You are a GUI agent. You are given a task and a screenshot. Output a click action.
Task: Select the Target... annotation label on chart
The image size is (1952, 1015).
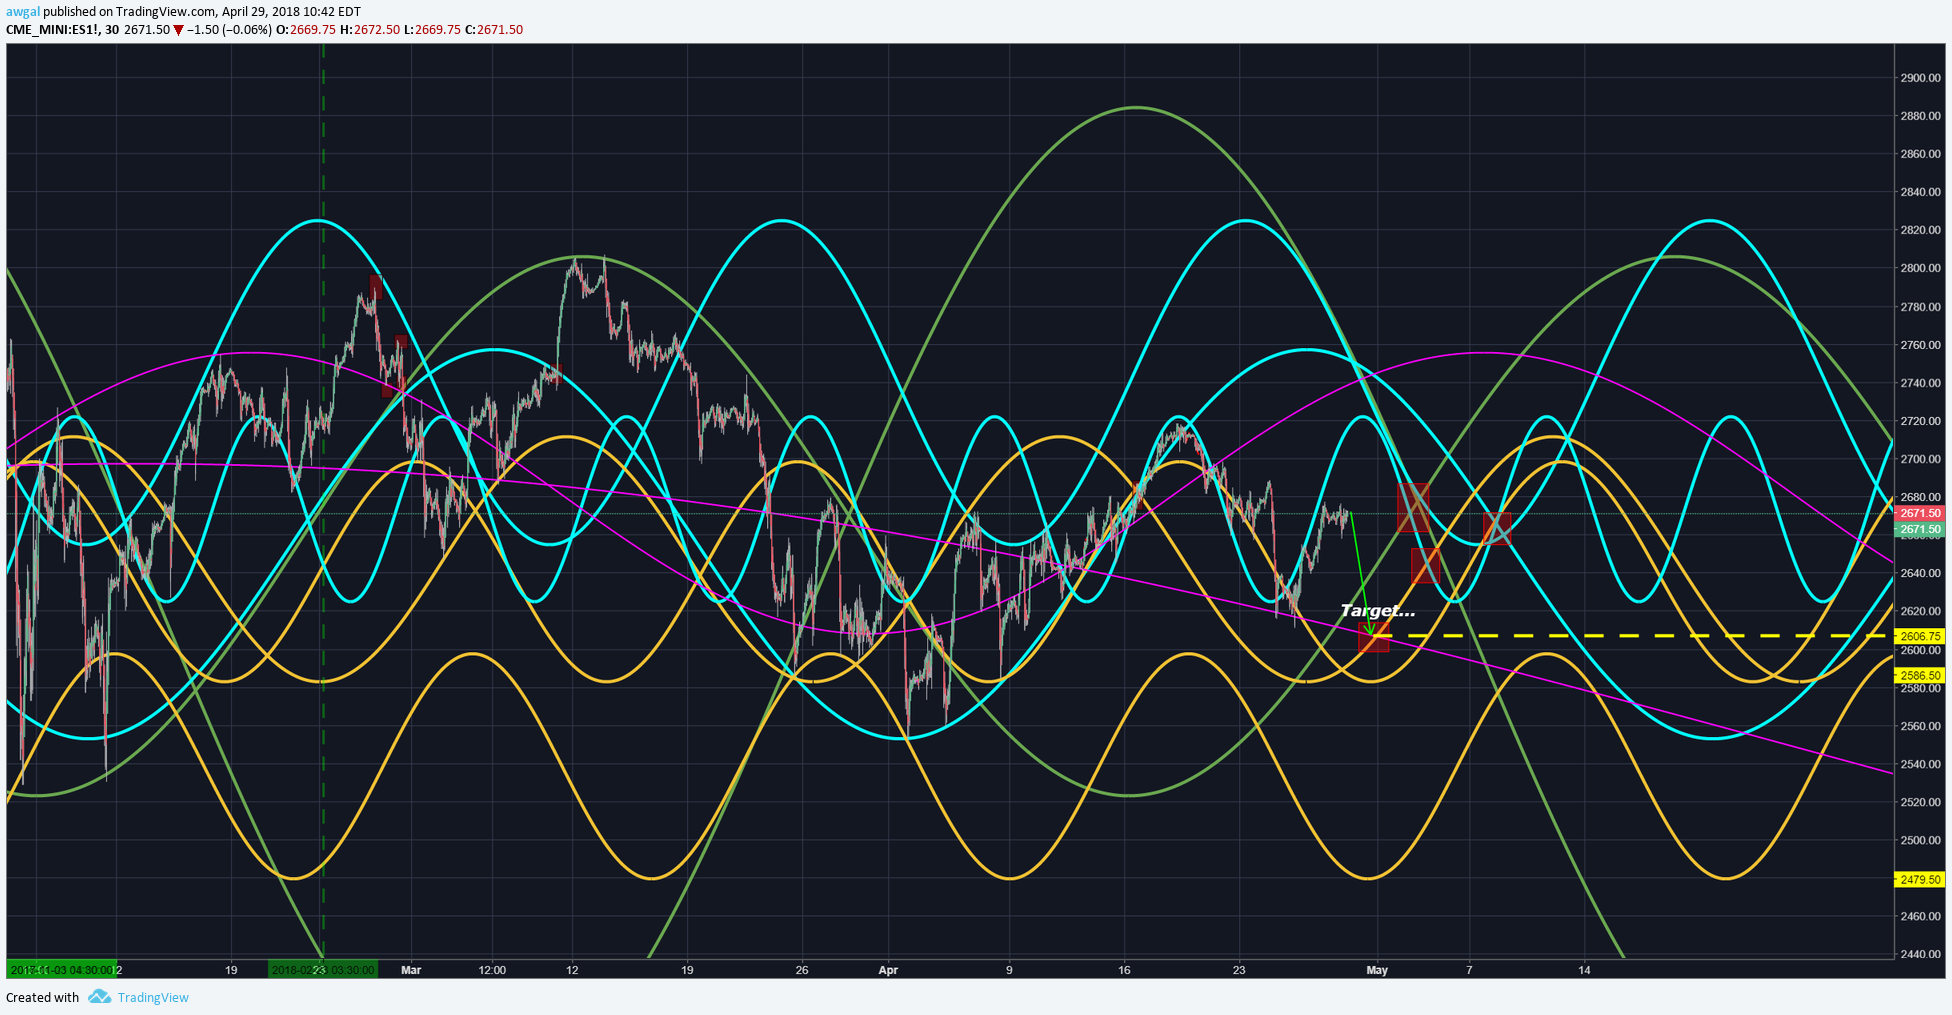tap(1377, 610)
